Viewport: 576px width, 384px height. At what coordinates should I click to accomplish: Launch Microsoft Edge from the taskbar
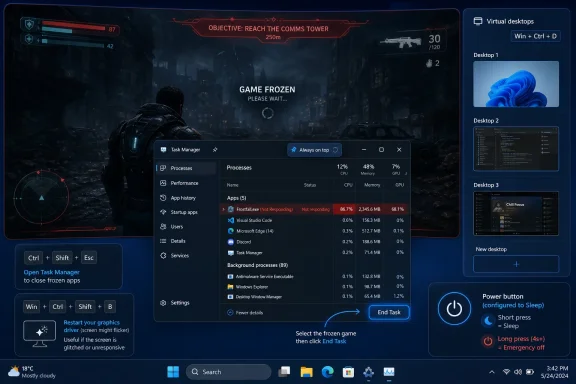(x=327, y=372)
